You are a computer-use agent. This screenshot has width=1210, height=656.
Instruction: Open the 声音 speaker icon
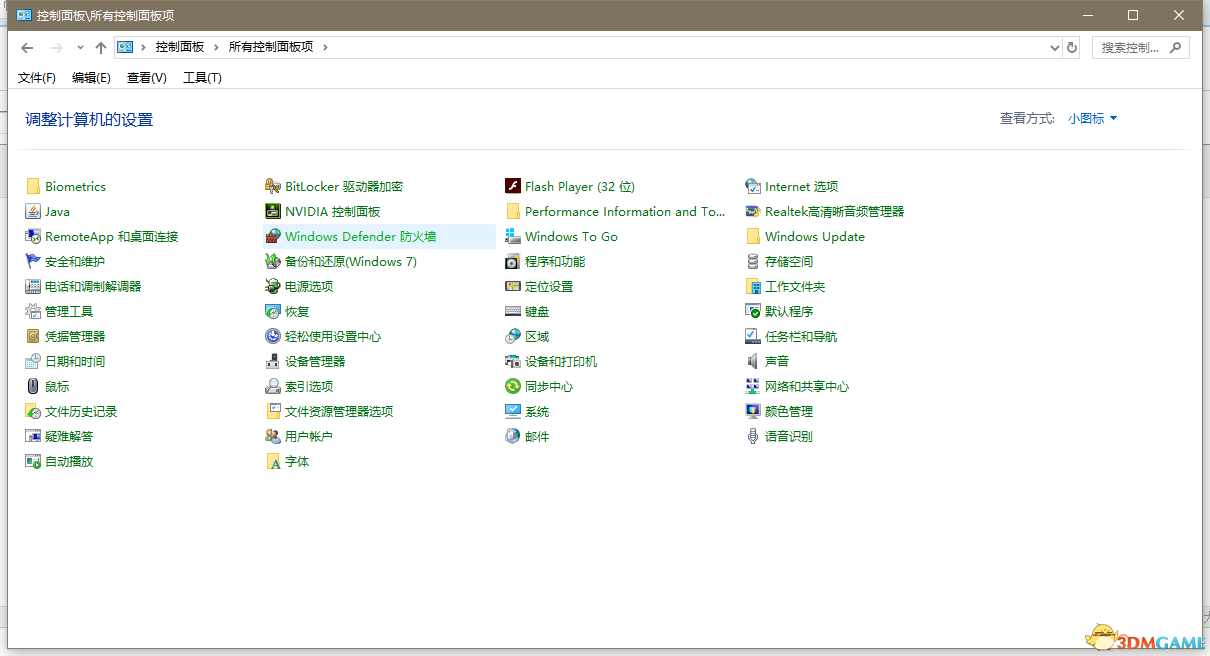click(x=753, y=361)
